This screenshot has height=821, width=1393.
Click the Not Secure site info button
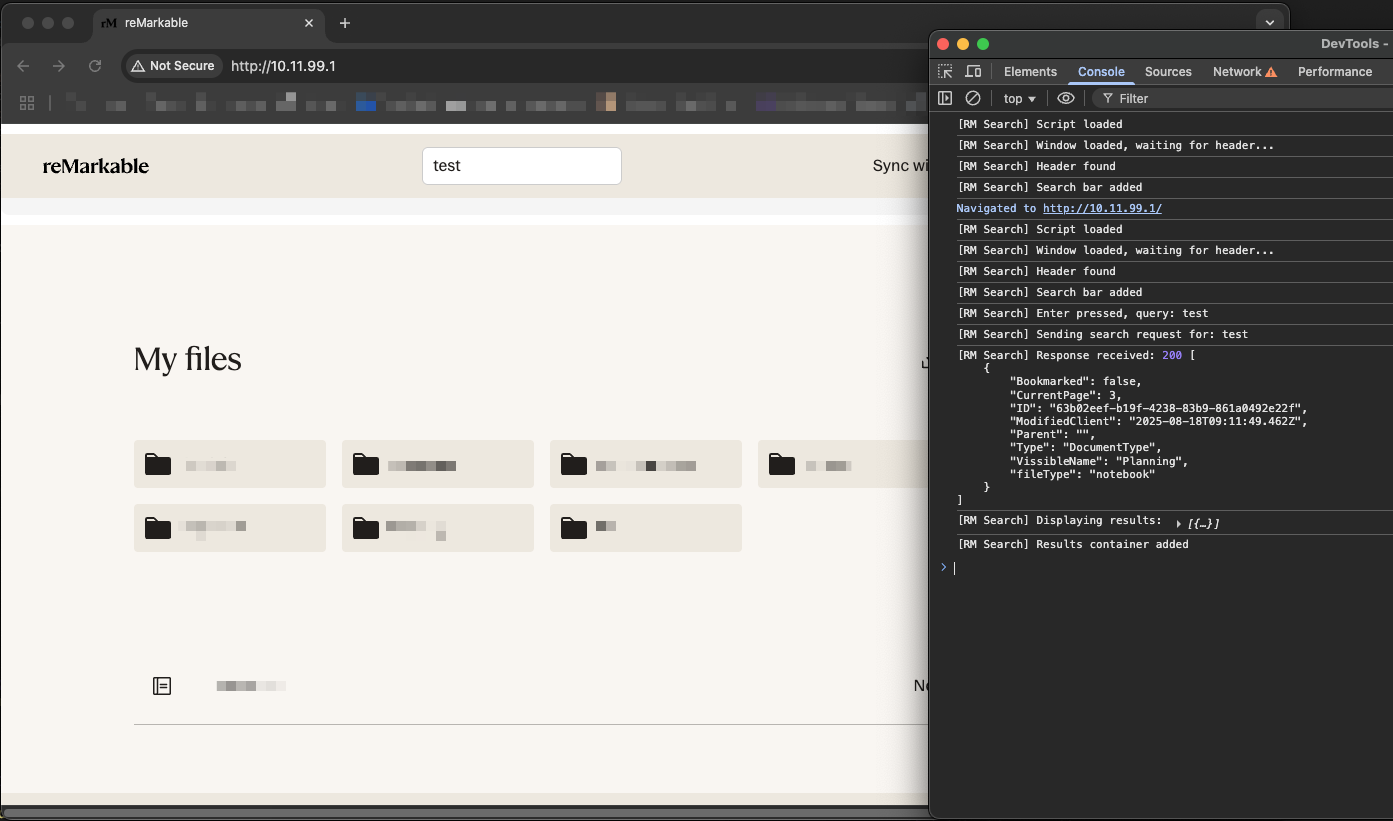point(173,66)
